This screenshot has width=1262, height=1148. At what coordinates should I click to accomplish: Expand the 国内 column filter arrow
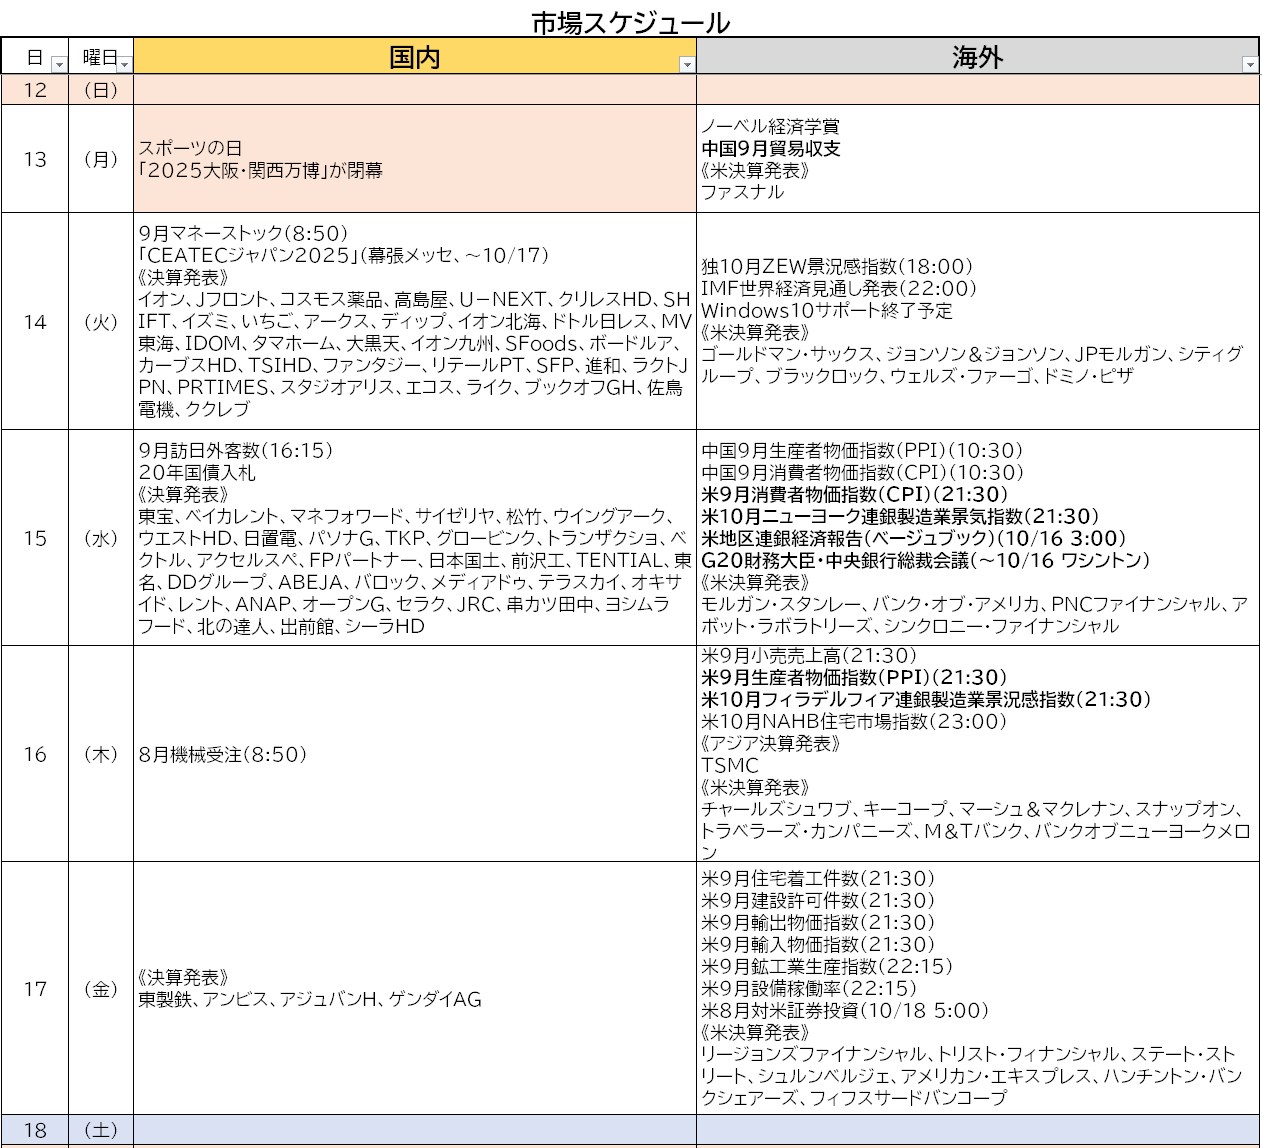coord(686,65)
